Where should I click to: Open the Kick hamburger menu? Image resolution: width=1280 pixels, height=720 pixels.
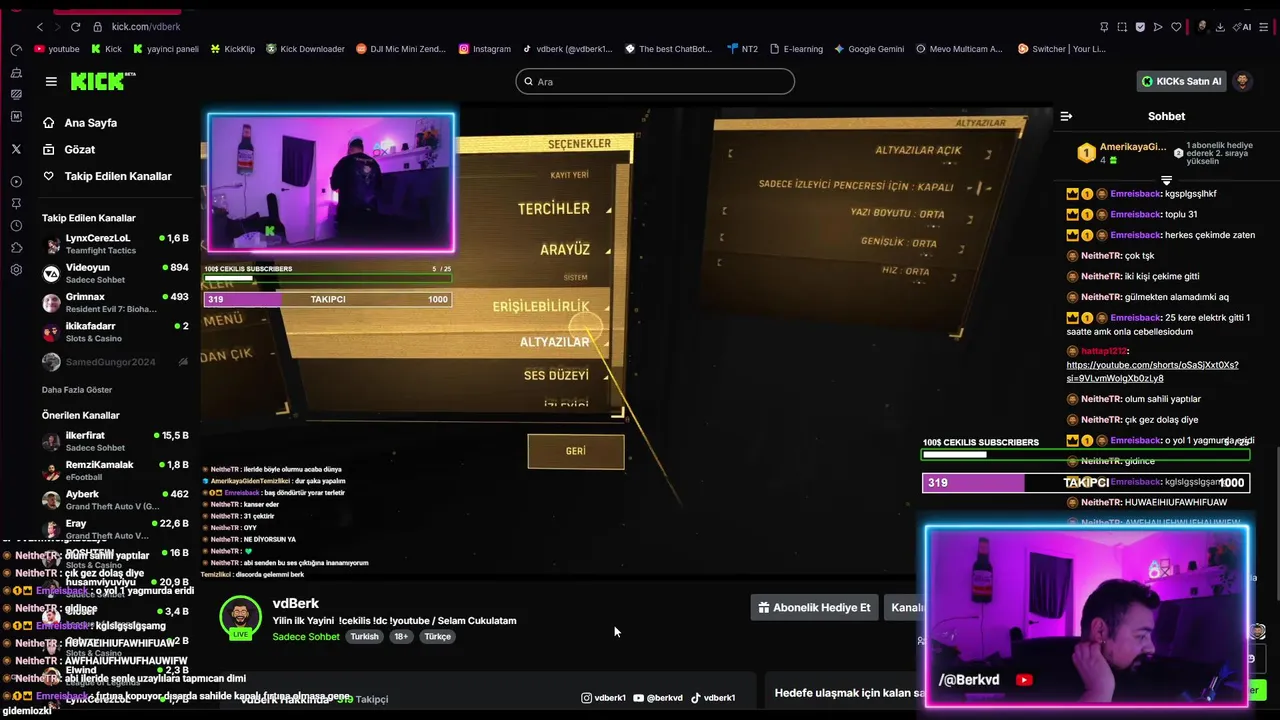click(51, 82)
